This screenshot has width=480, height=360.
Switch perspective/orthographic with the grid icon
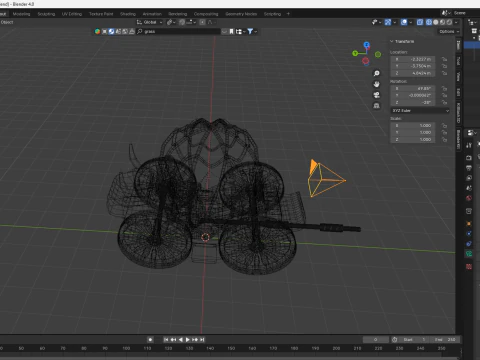pyautogui.click(x=377, y=106)
